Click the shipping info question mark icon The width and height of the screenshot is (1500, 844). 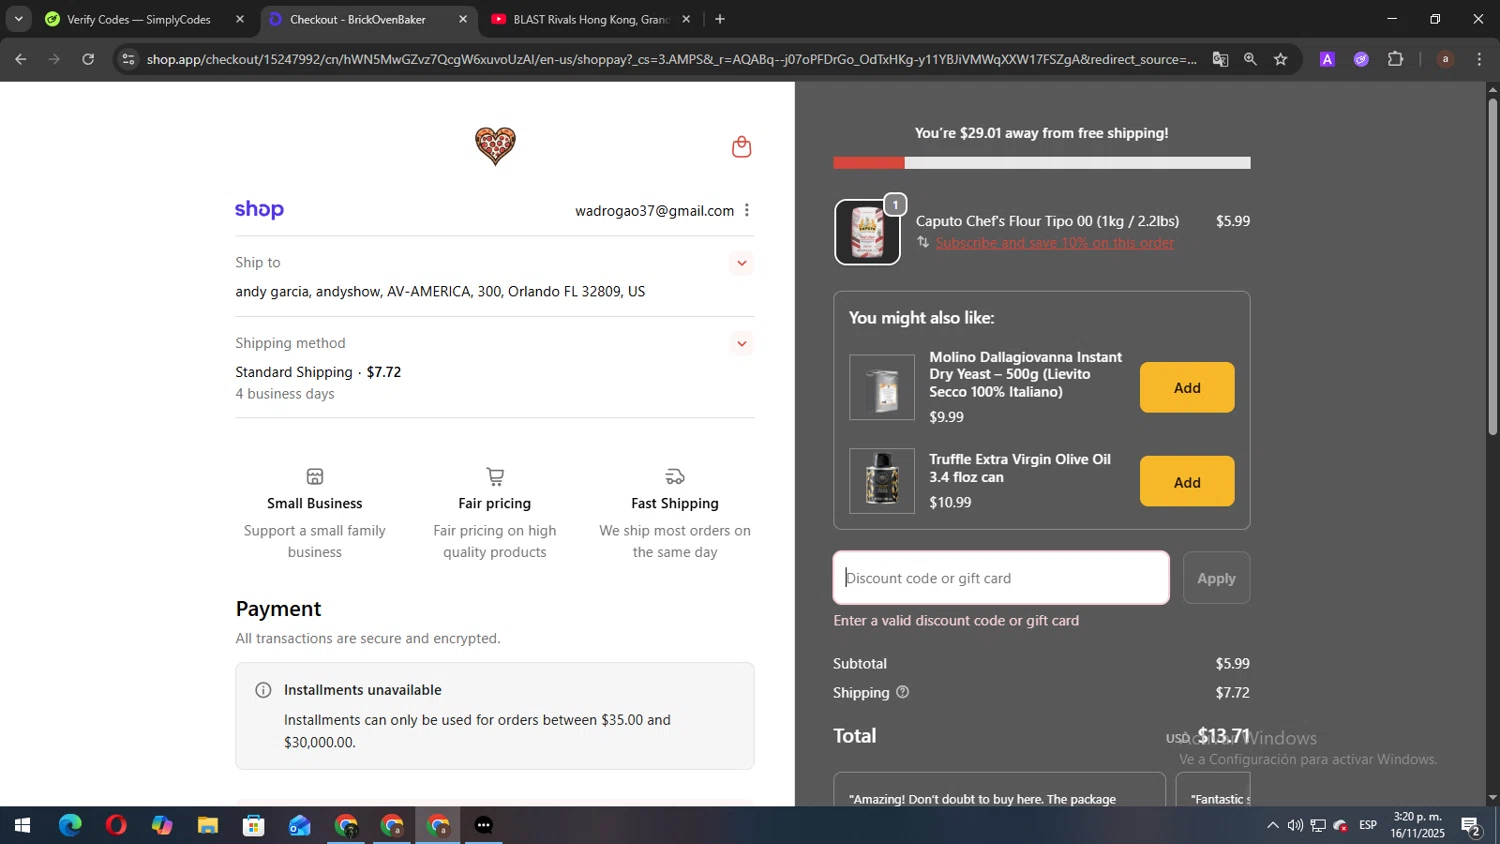[902, 692]
